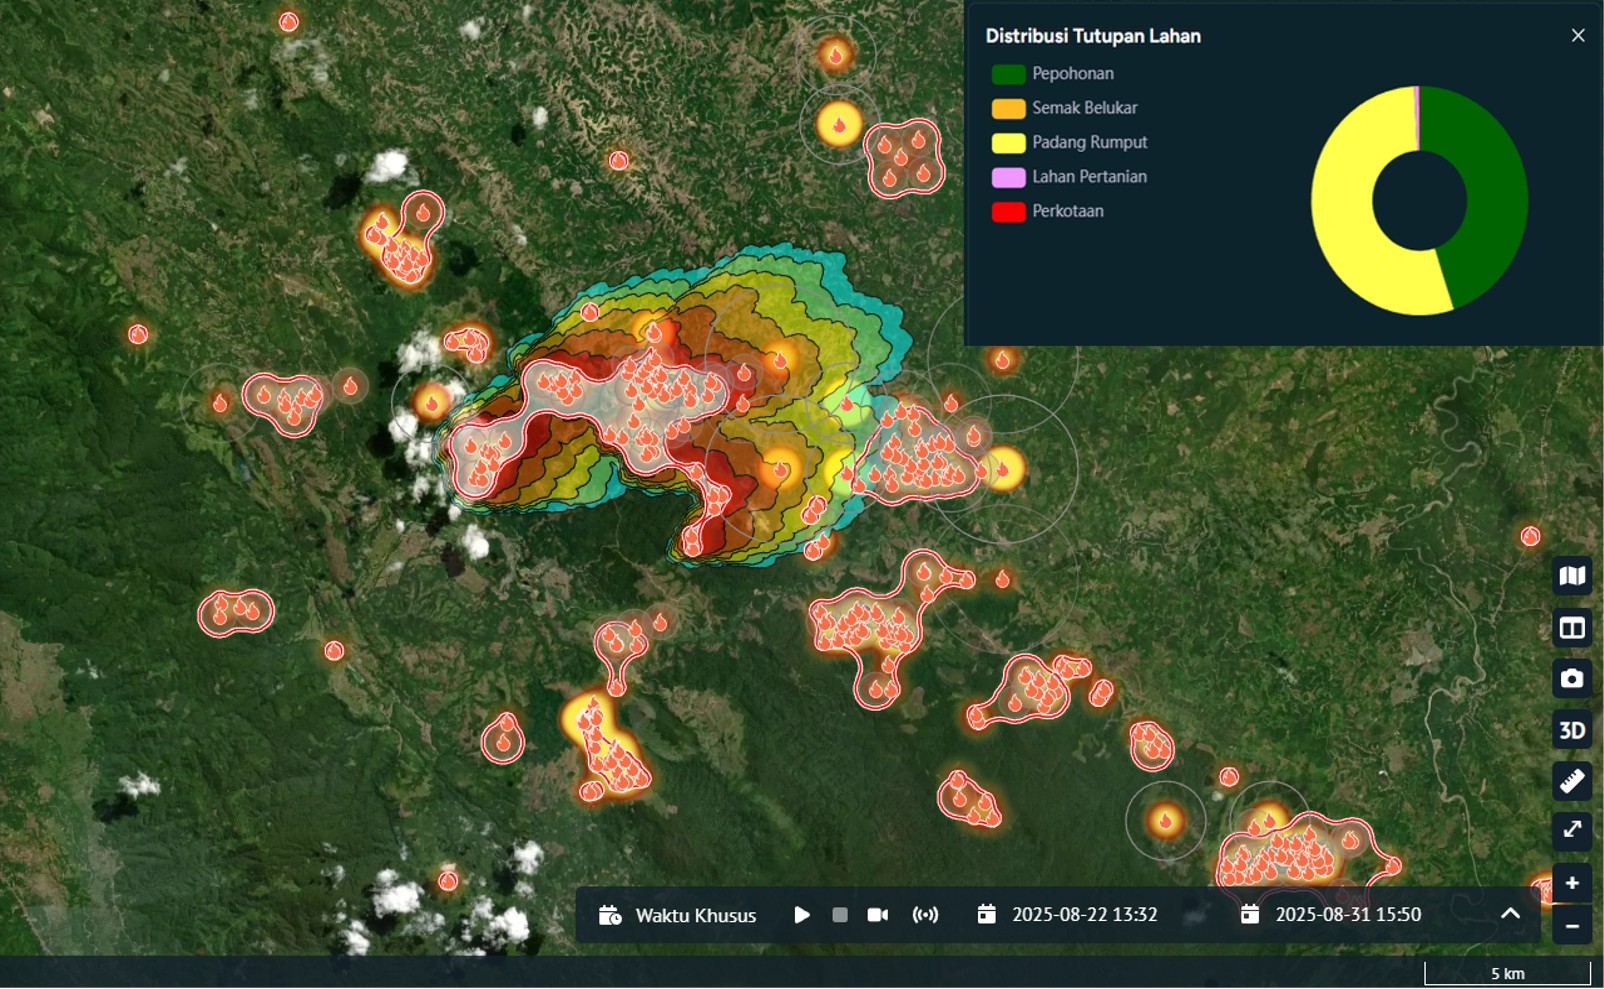Open the Waktu Khusus time mode selector
1604x989 pixels.
click(x=677, y=915)
